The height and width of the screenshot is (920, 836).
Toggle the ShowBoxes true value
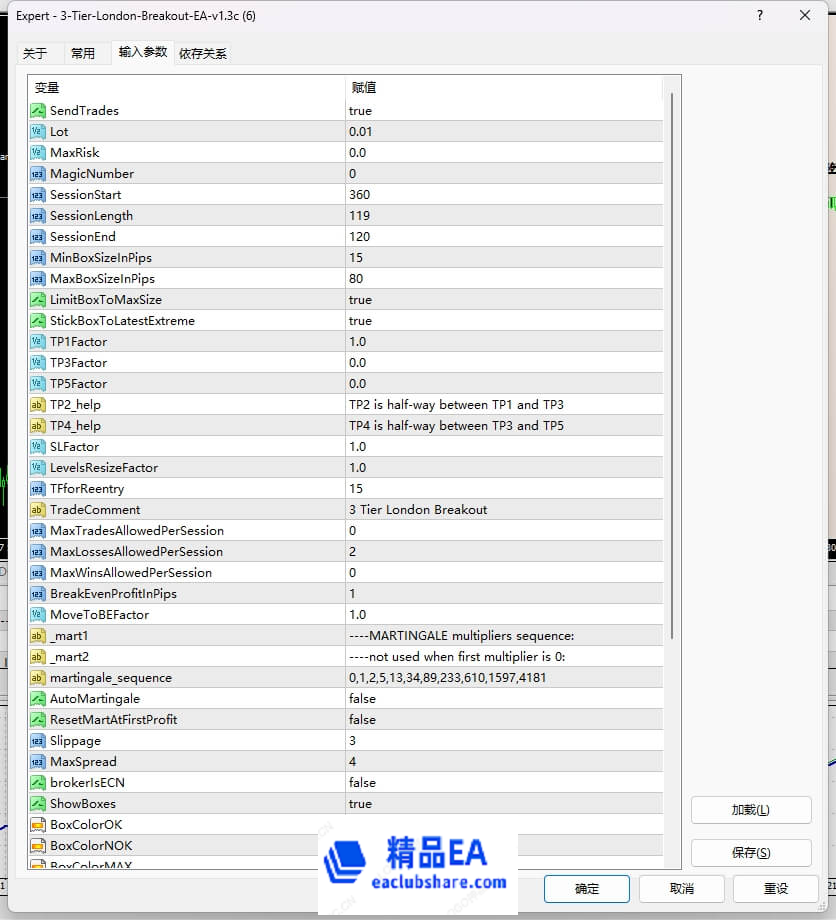pyautogui.click(x=360, y=804)
